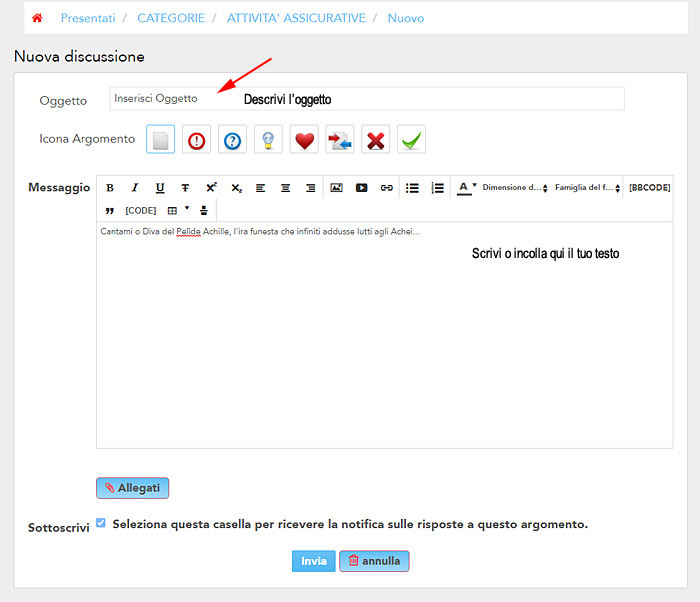Uncheck the reply notification subscription checkbox

pos(101,523)
